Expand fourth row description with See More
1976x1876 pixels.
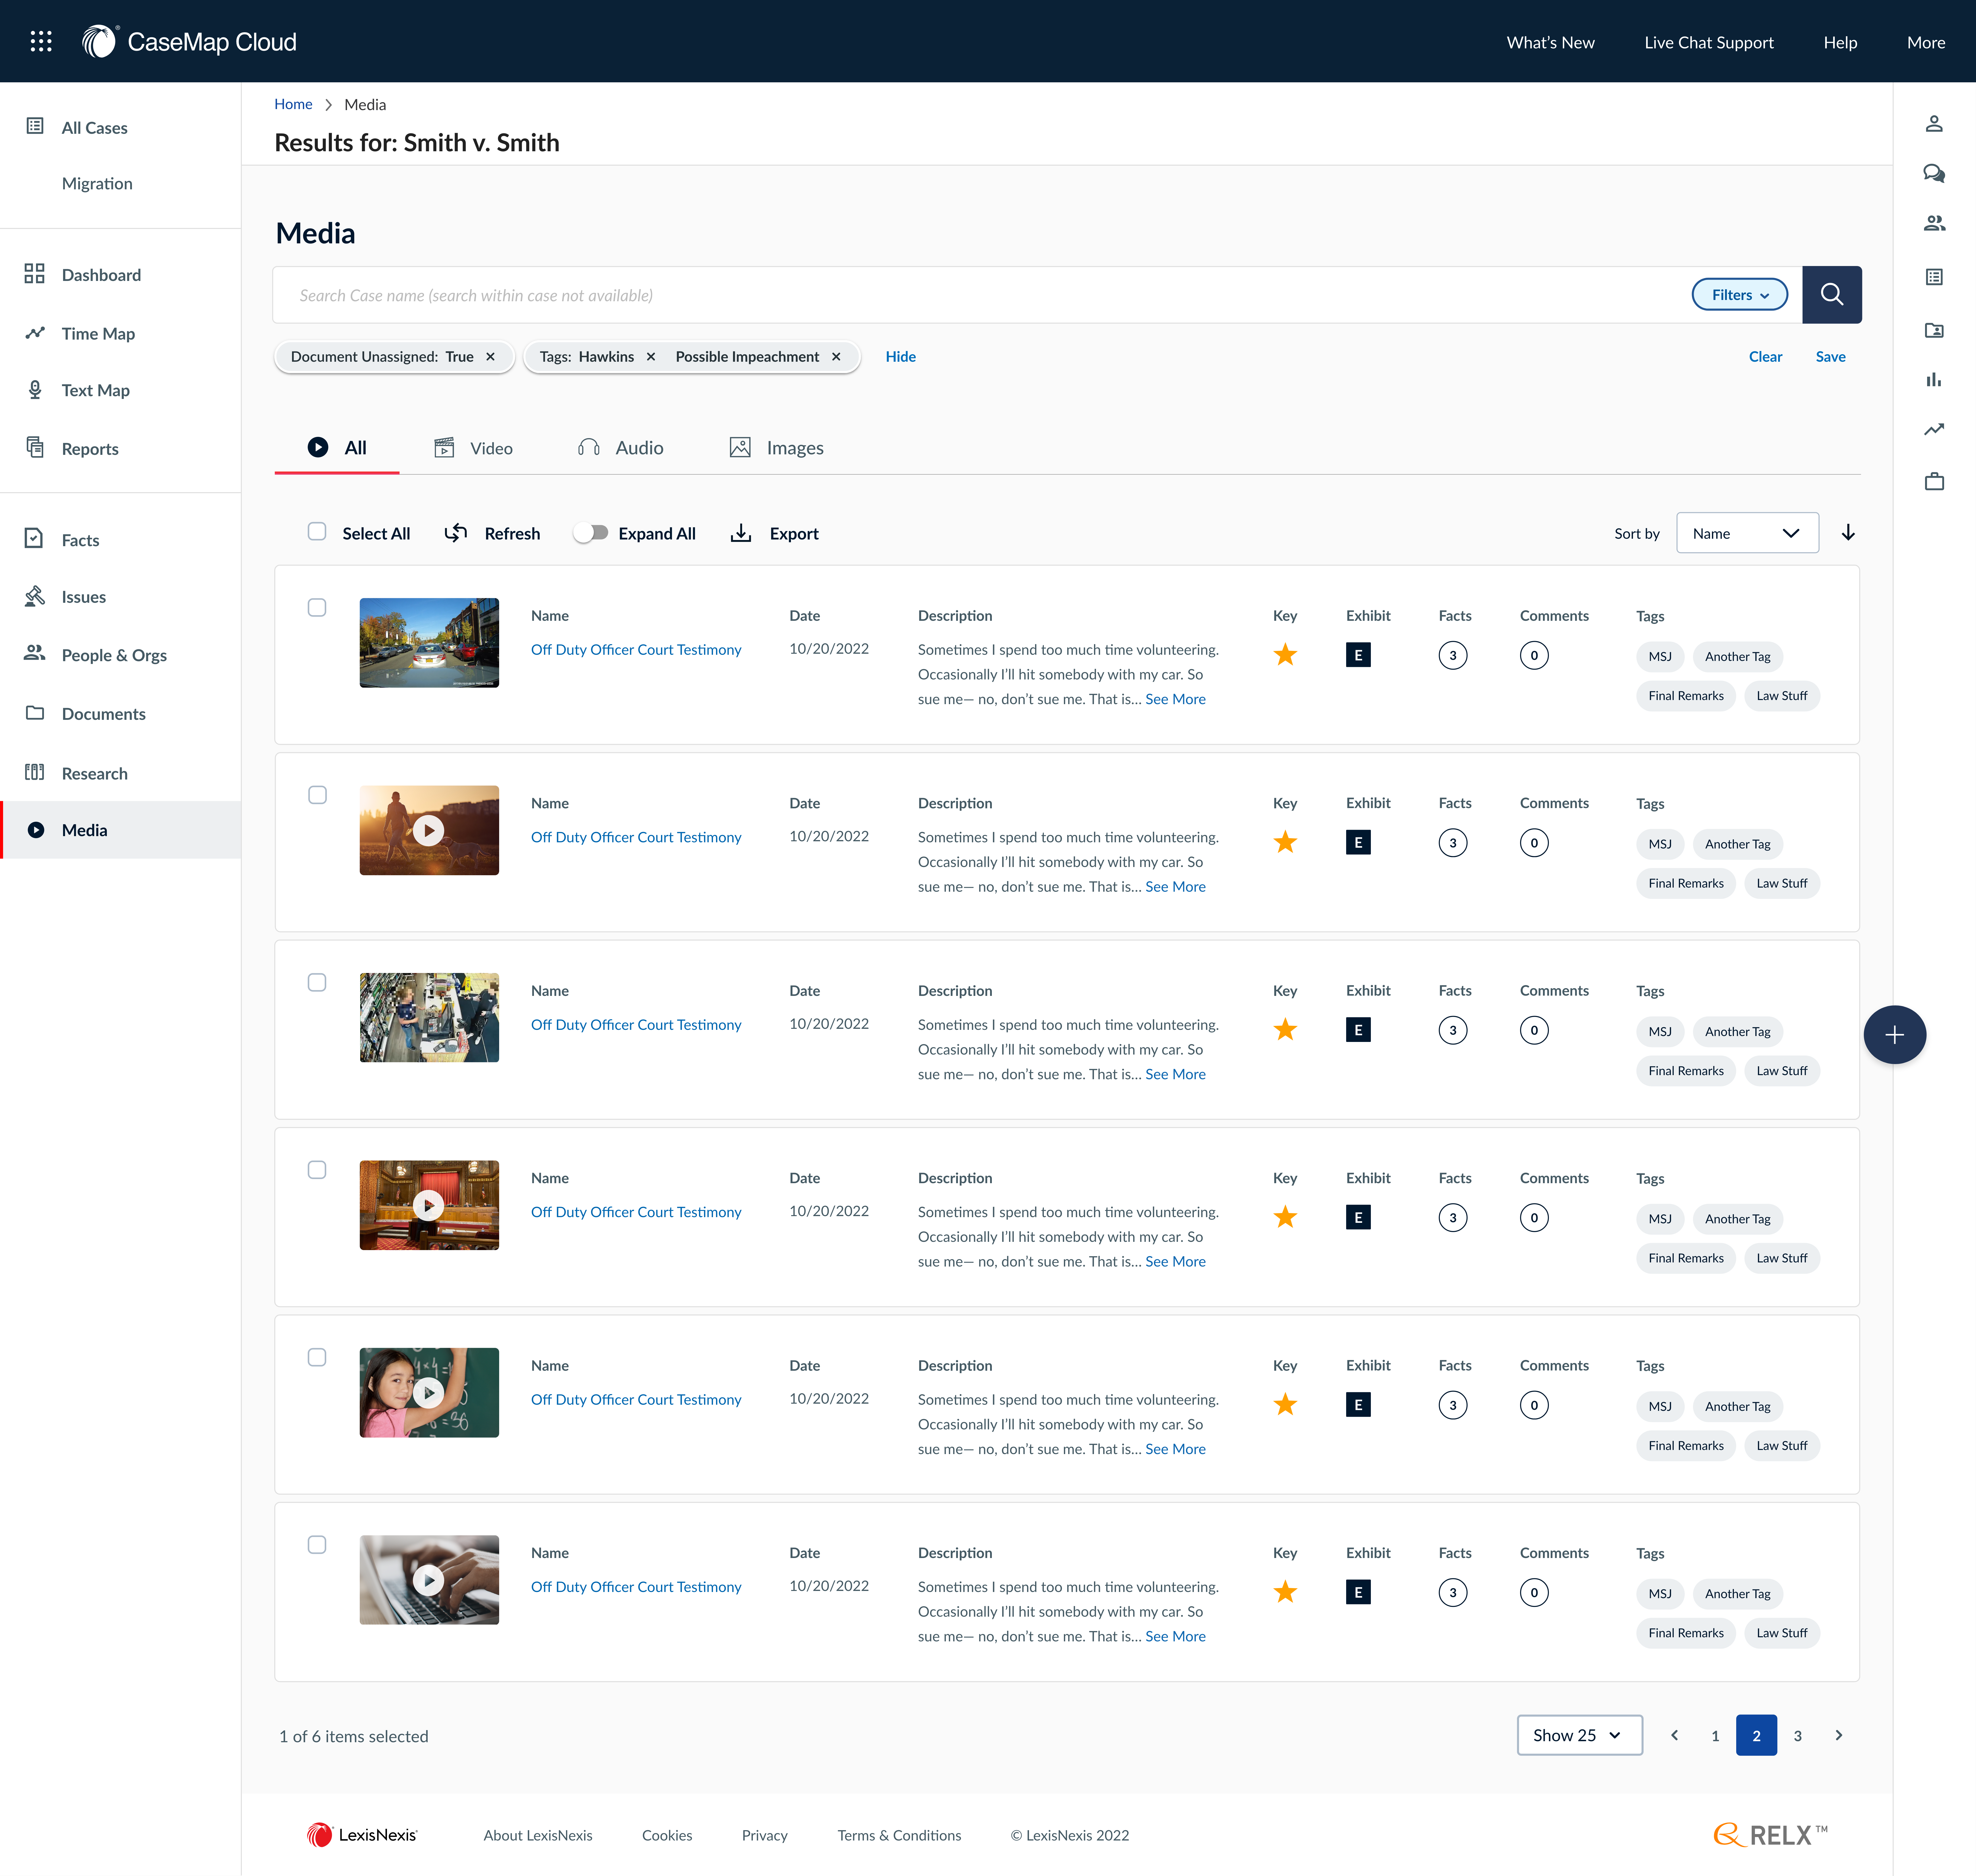click(1175, 1262)
